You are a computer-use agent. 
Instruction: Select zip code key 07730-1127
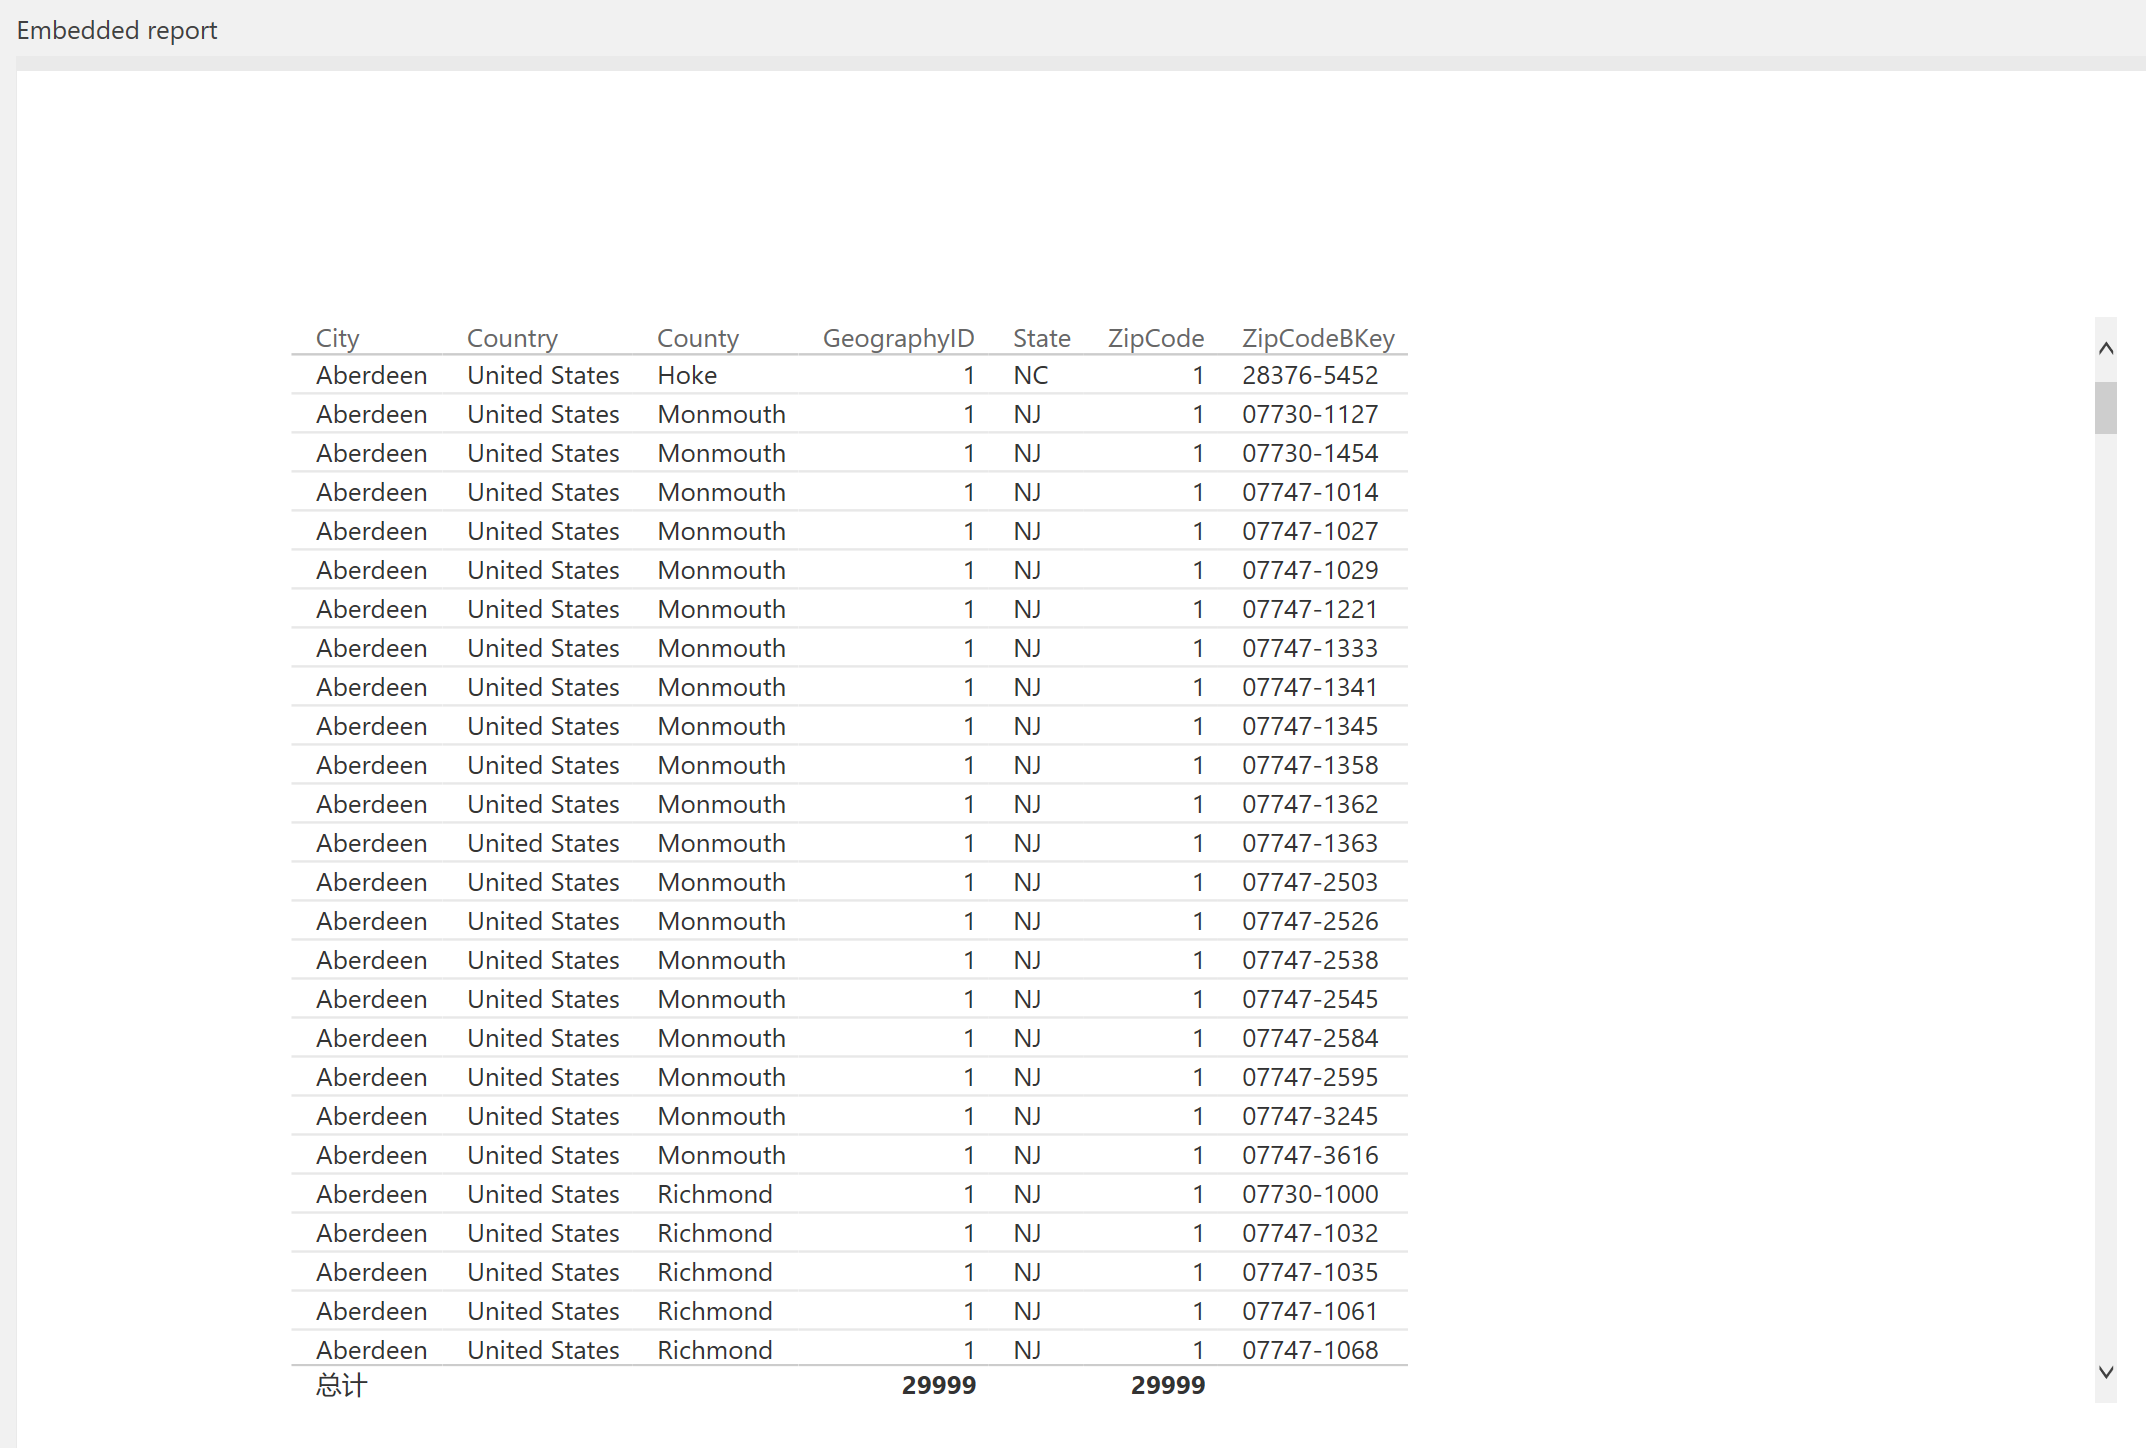click(1309, 414)
